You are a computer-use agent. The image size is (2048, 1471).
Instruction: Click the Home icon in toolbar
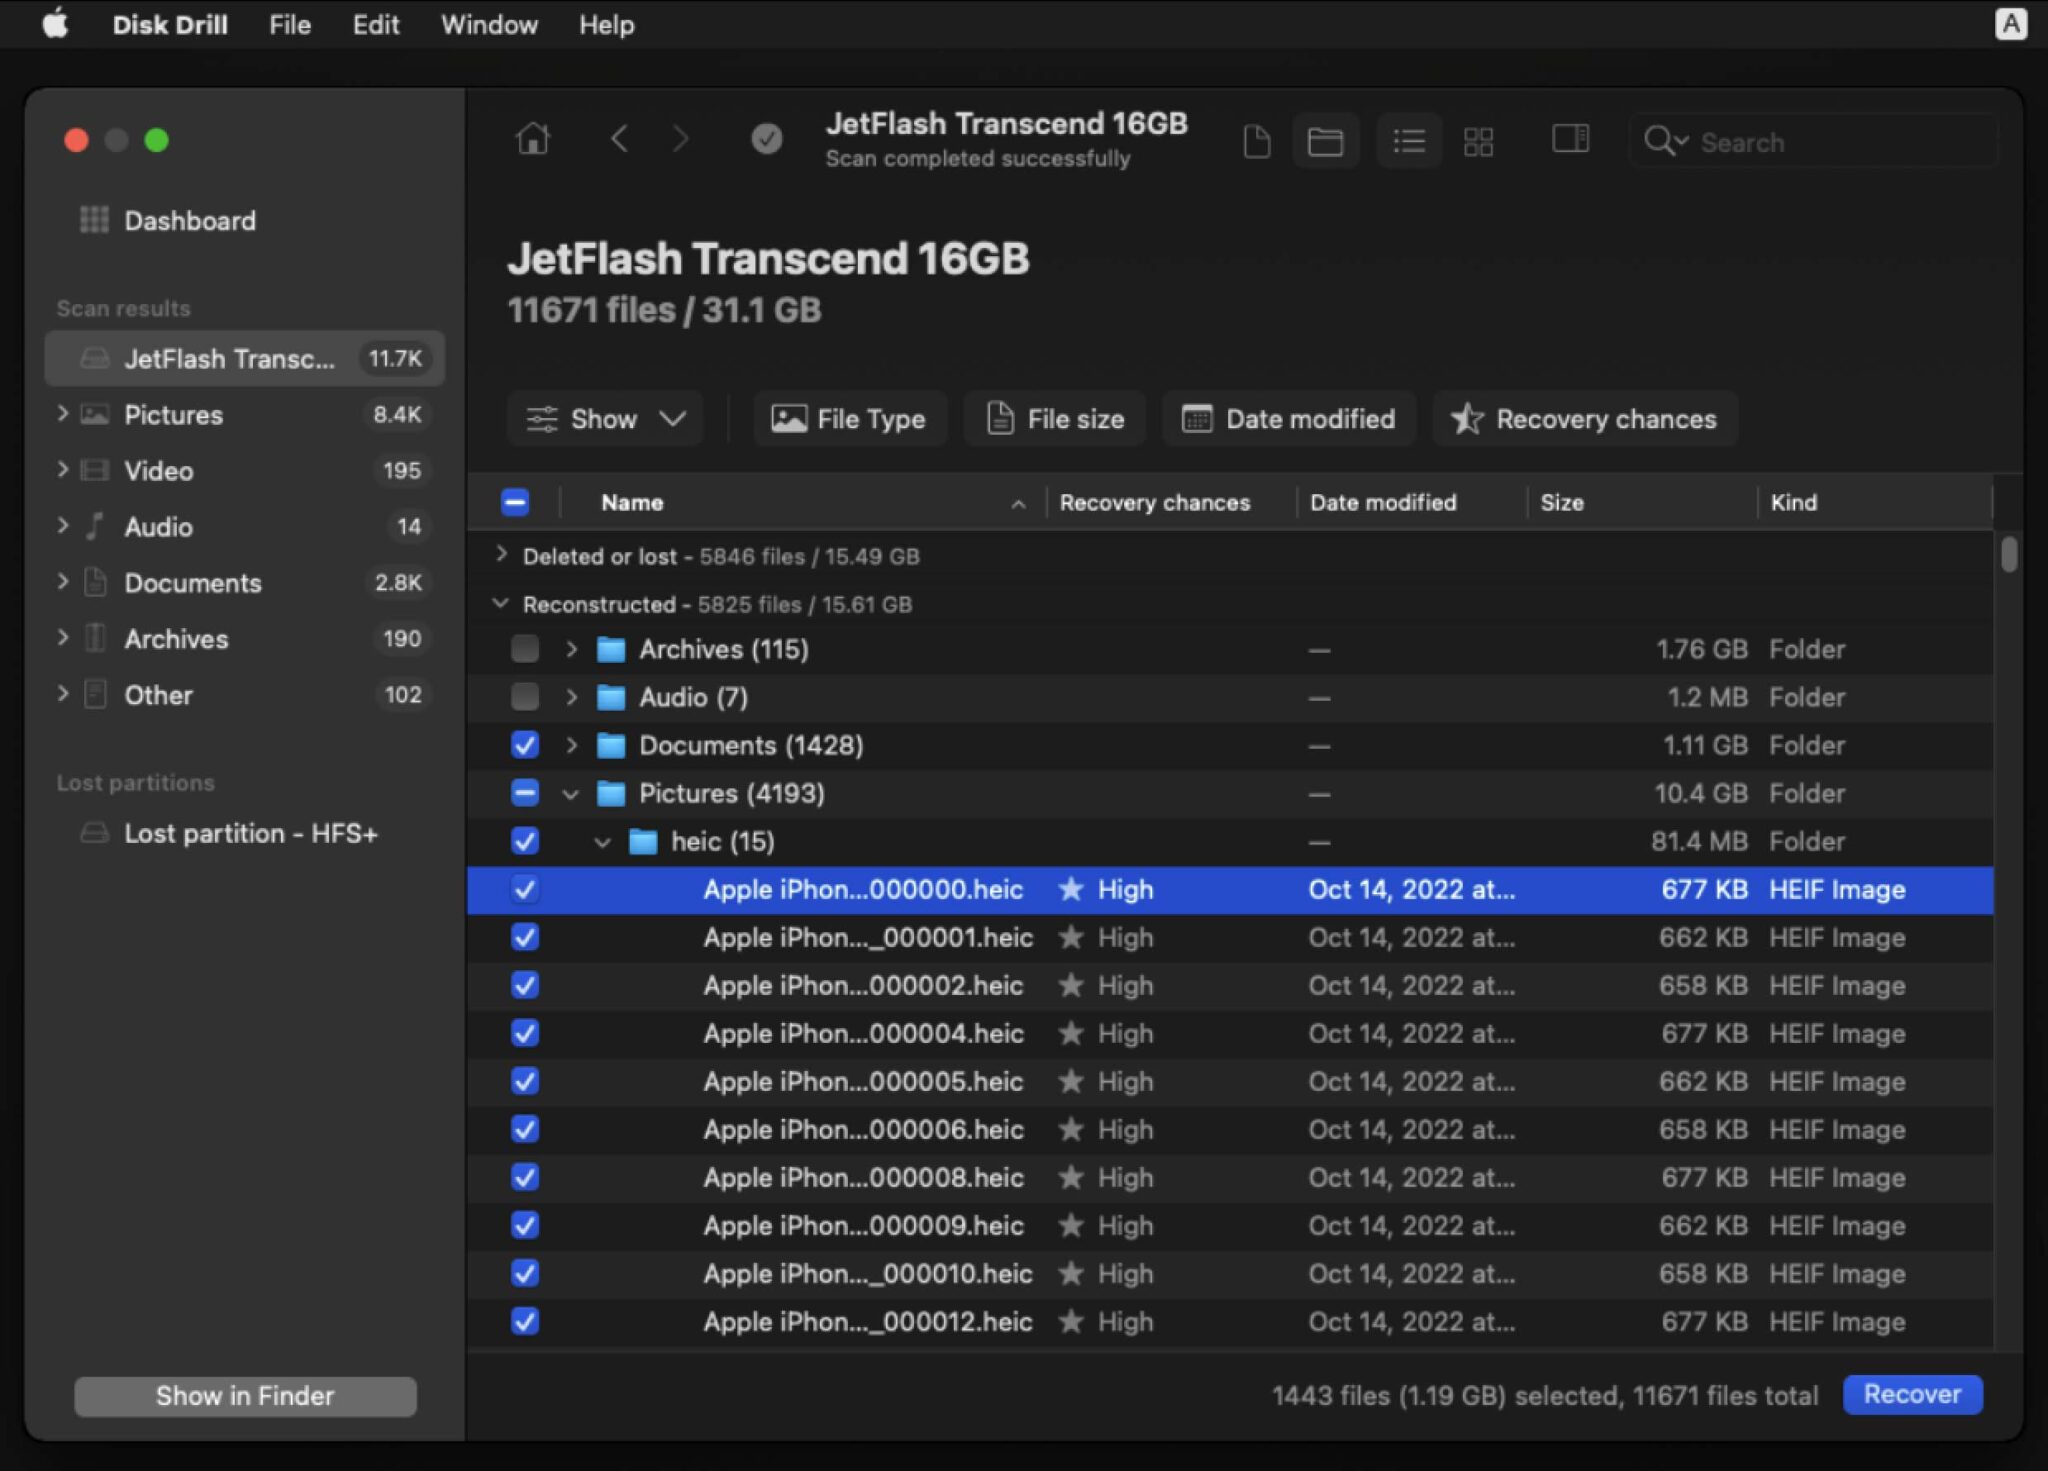tap(533, 139)
